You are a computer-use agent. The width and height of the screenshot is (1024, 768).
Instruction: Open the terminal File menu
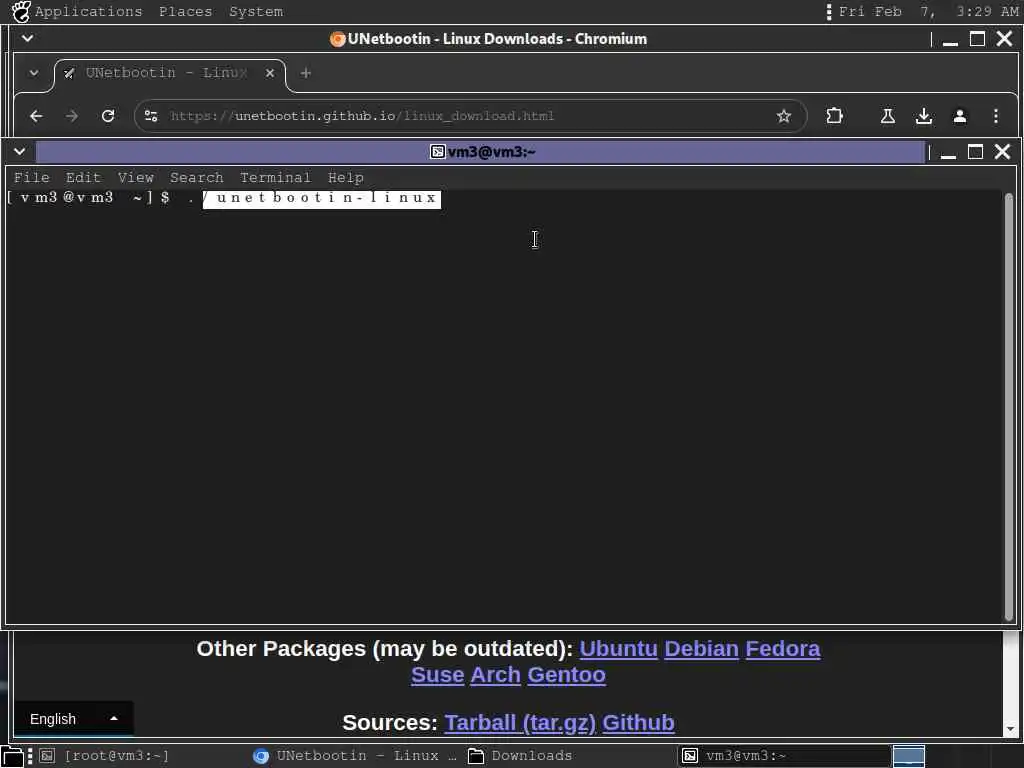[x=31, y=178]
